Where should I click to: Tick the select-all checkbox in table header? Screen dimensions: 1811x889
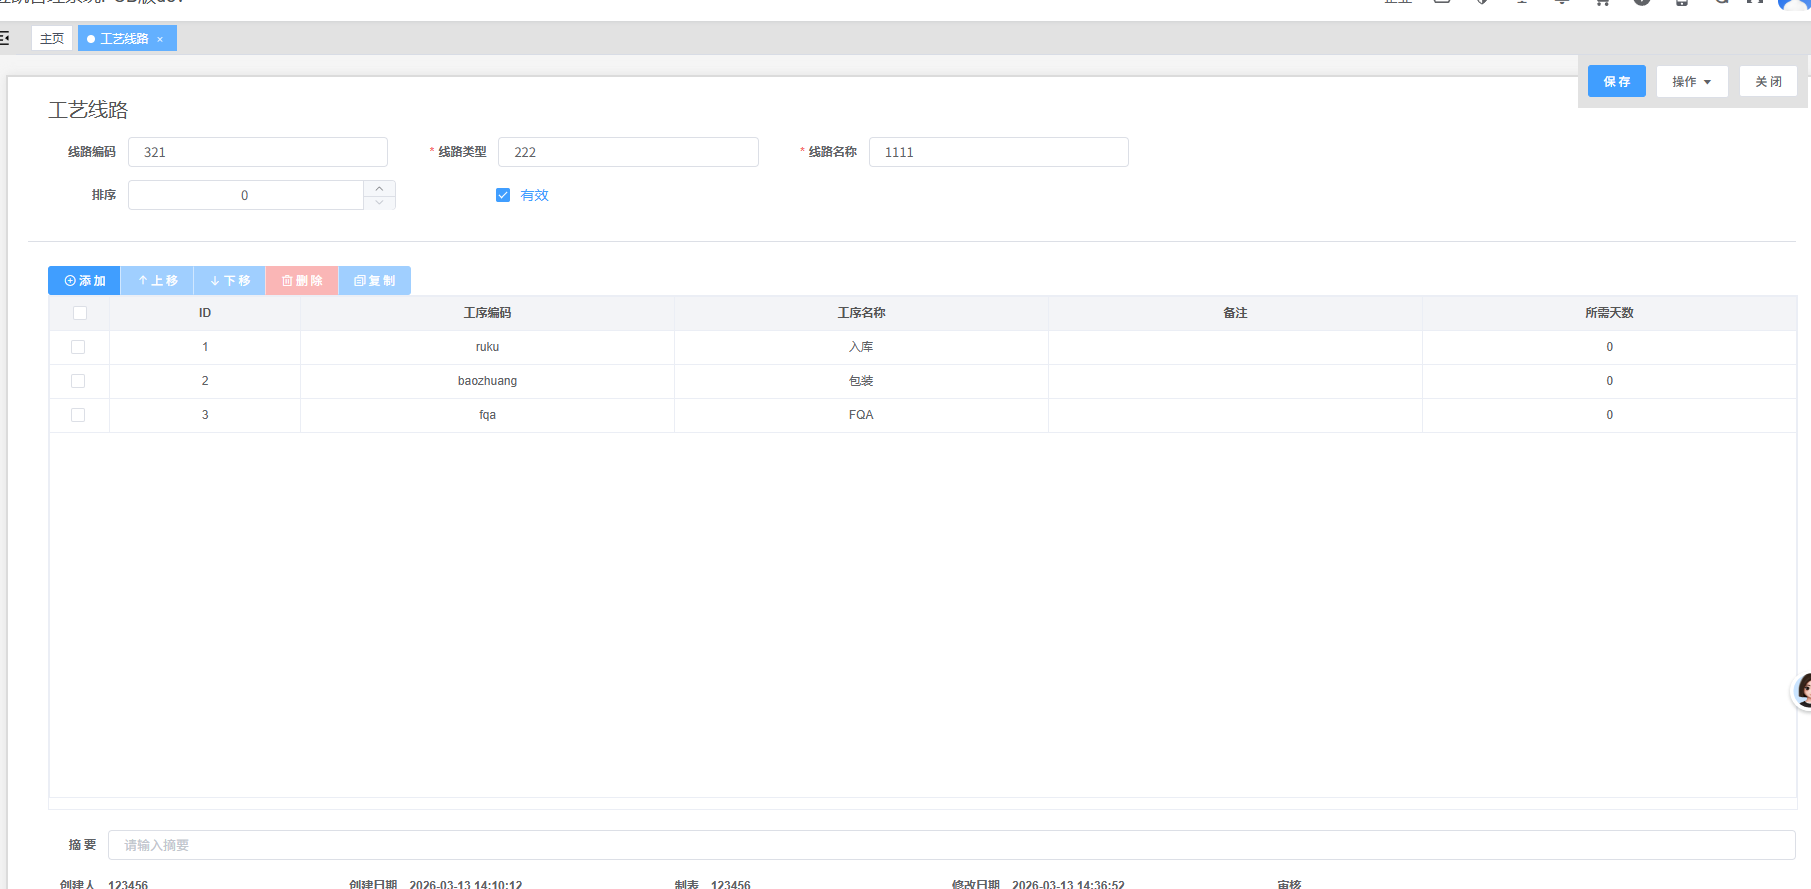click(80, 313)
